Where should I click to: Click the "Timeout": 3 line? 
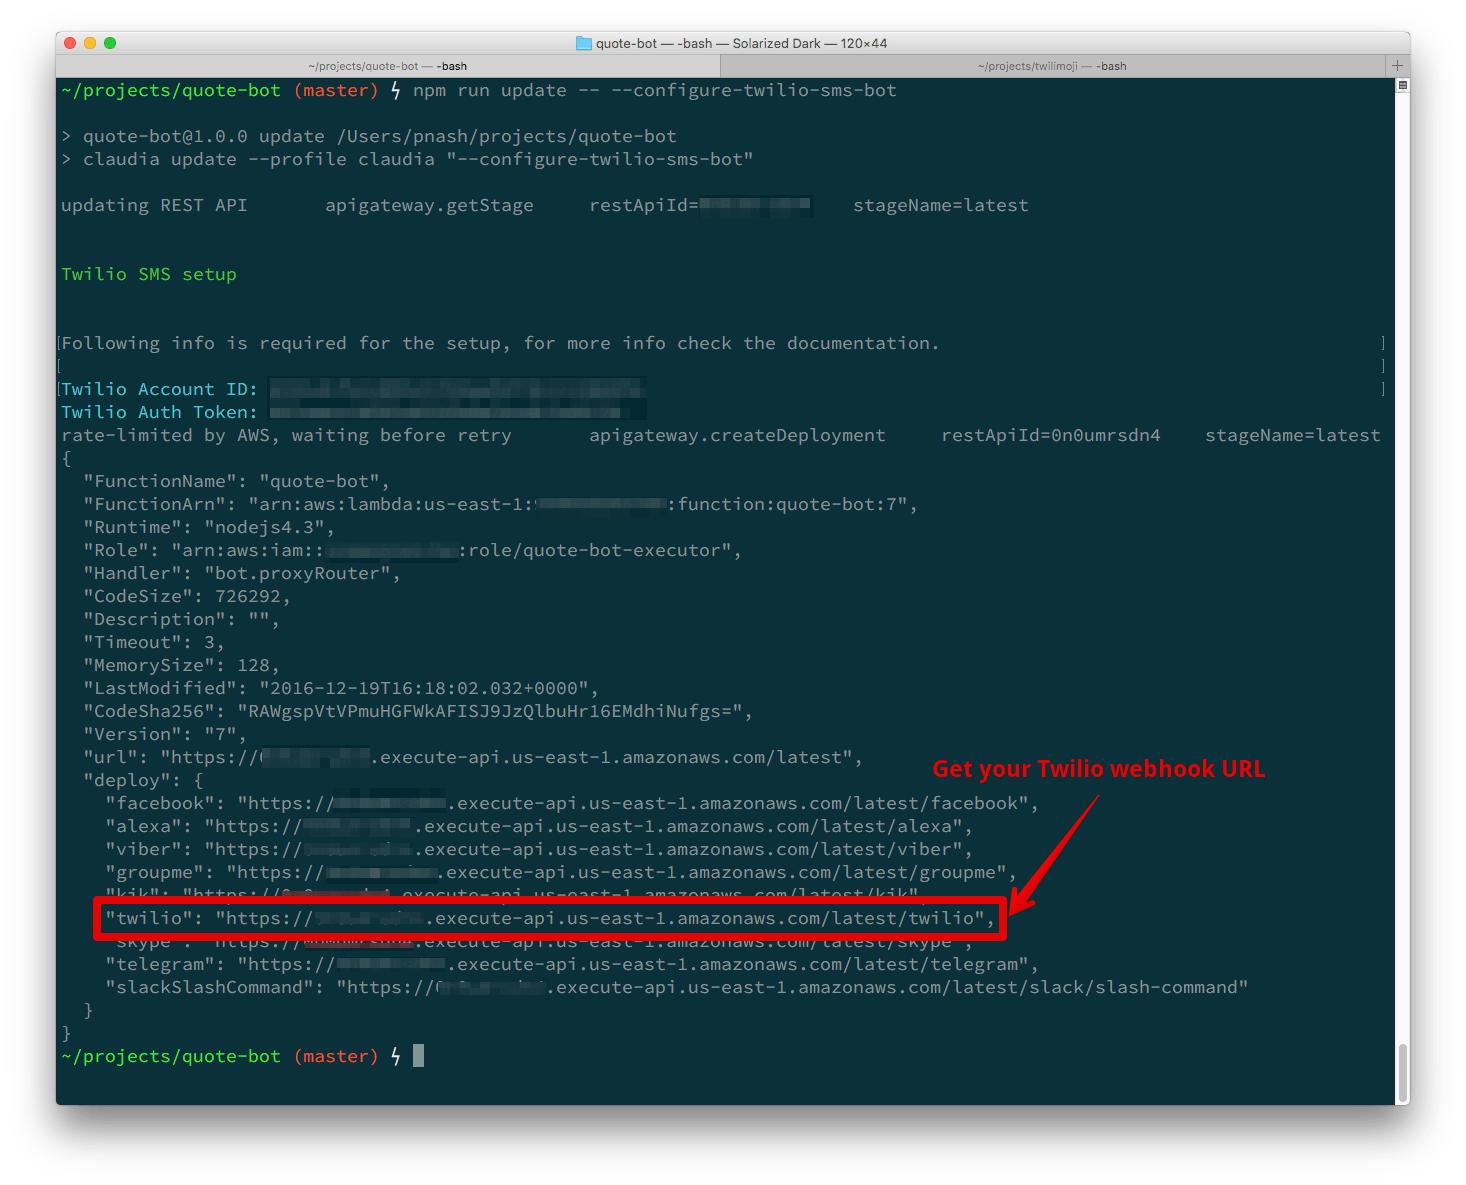pyautogui.click(x=154, y=642)
